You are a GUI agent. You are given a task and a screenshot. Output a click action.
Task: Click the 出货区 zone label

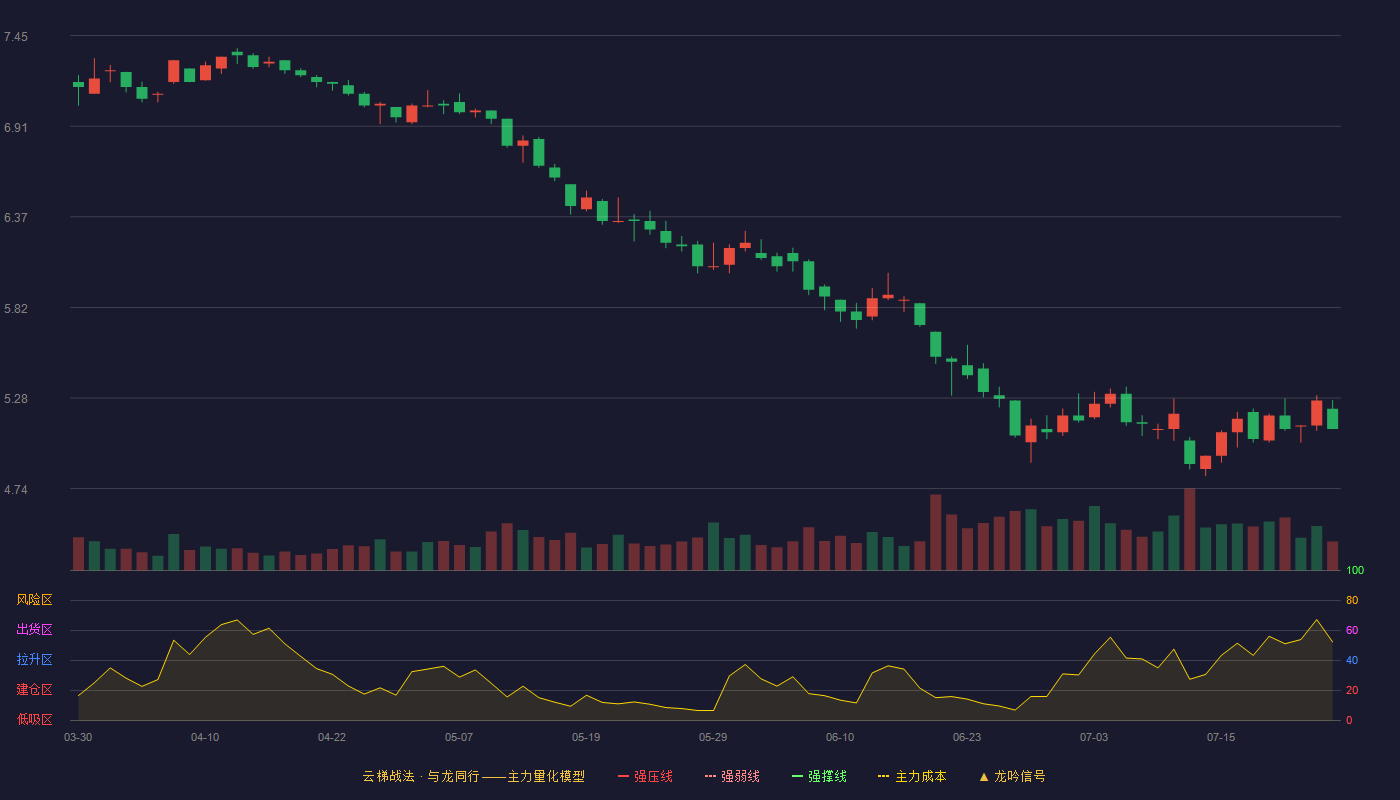coord(34,630)
